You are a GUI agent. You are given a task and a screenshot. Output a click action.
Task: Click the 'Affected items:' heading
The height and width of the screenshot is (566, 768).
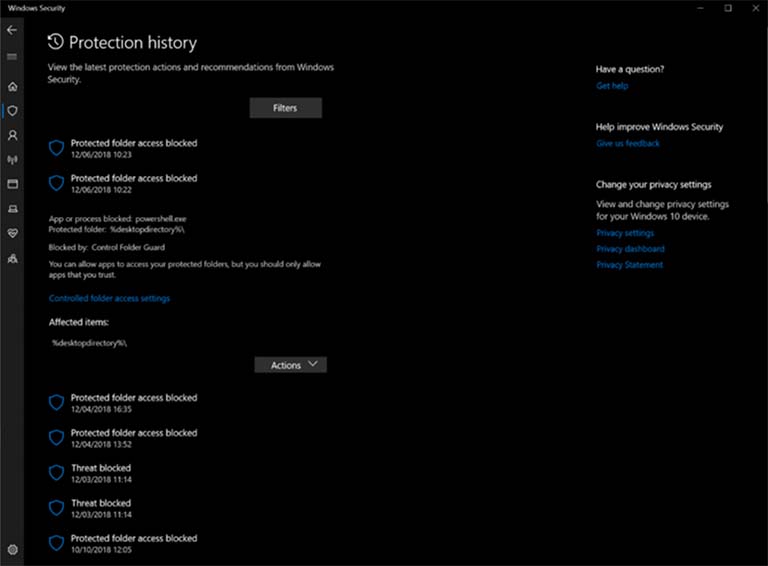[78, 322]
